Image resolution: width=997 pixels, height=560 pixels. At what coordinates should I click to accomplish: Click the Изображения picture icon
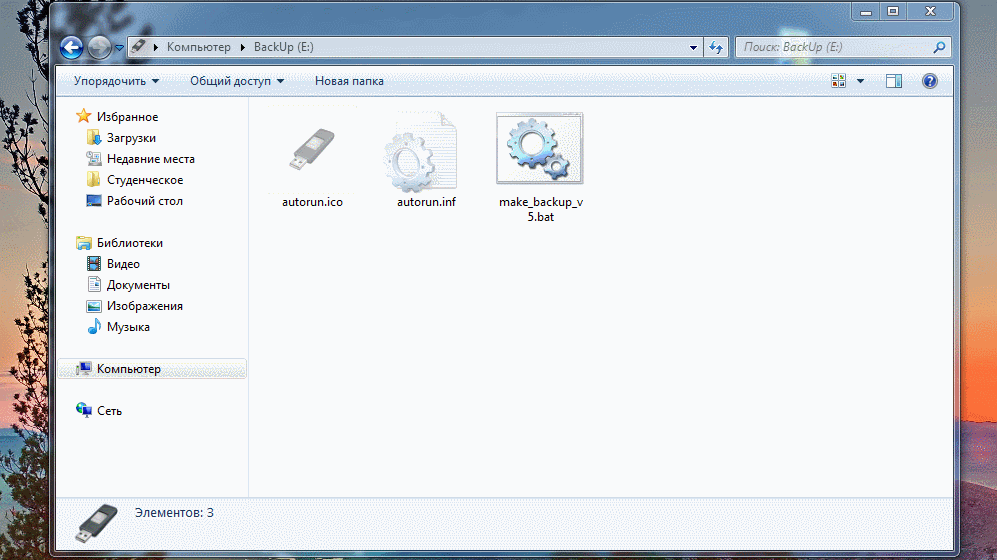(93, 306)
